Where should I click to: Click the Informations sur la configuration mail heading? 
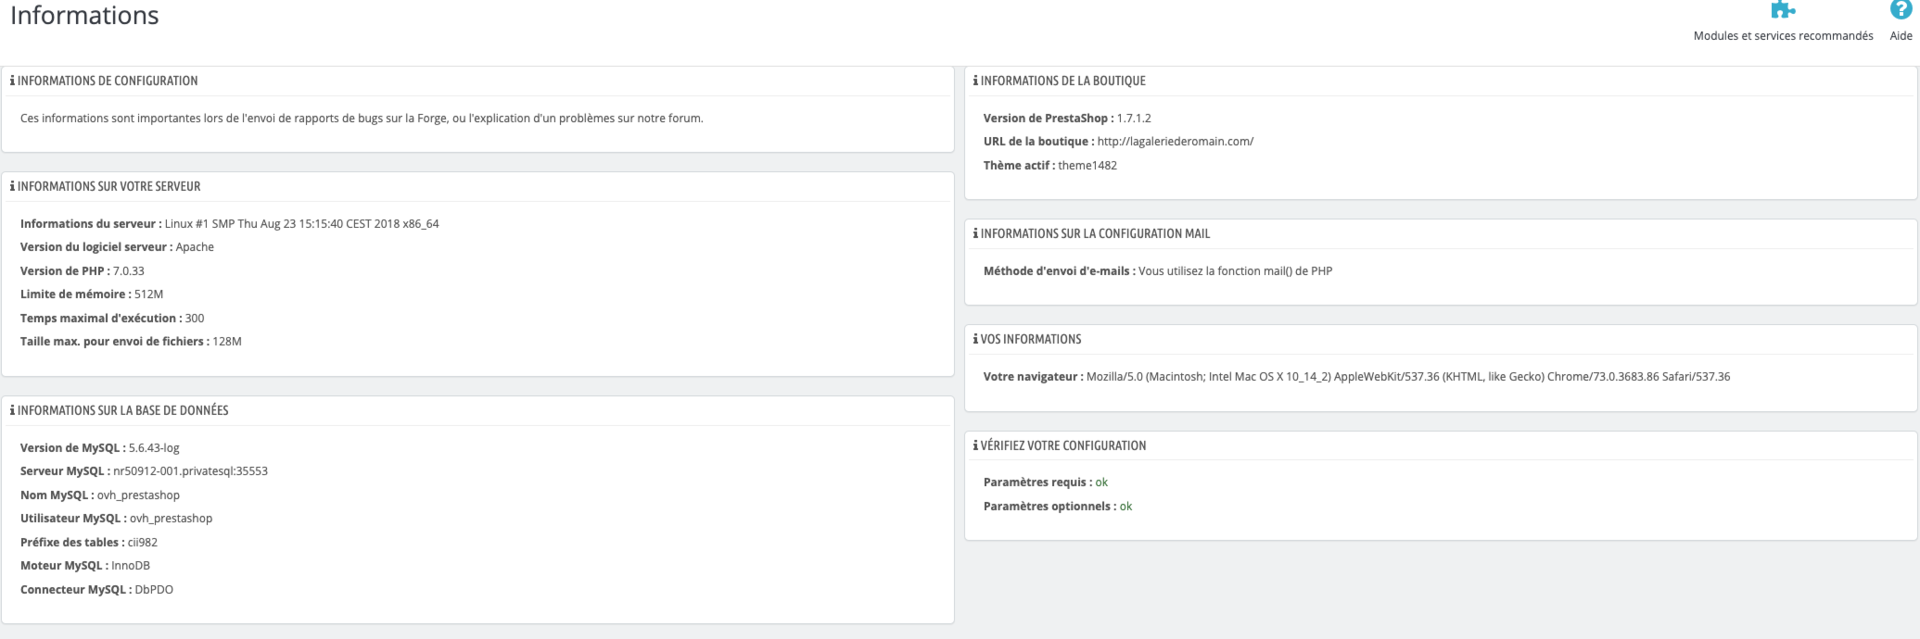point(1095,234)
